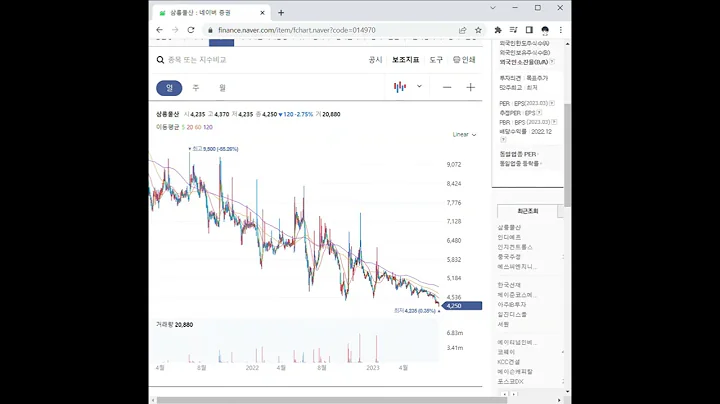Toggle the 60-day moving average line
The width and height of the screenshot is (720, 404).
tap(198, 127)
